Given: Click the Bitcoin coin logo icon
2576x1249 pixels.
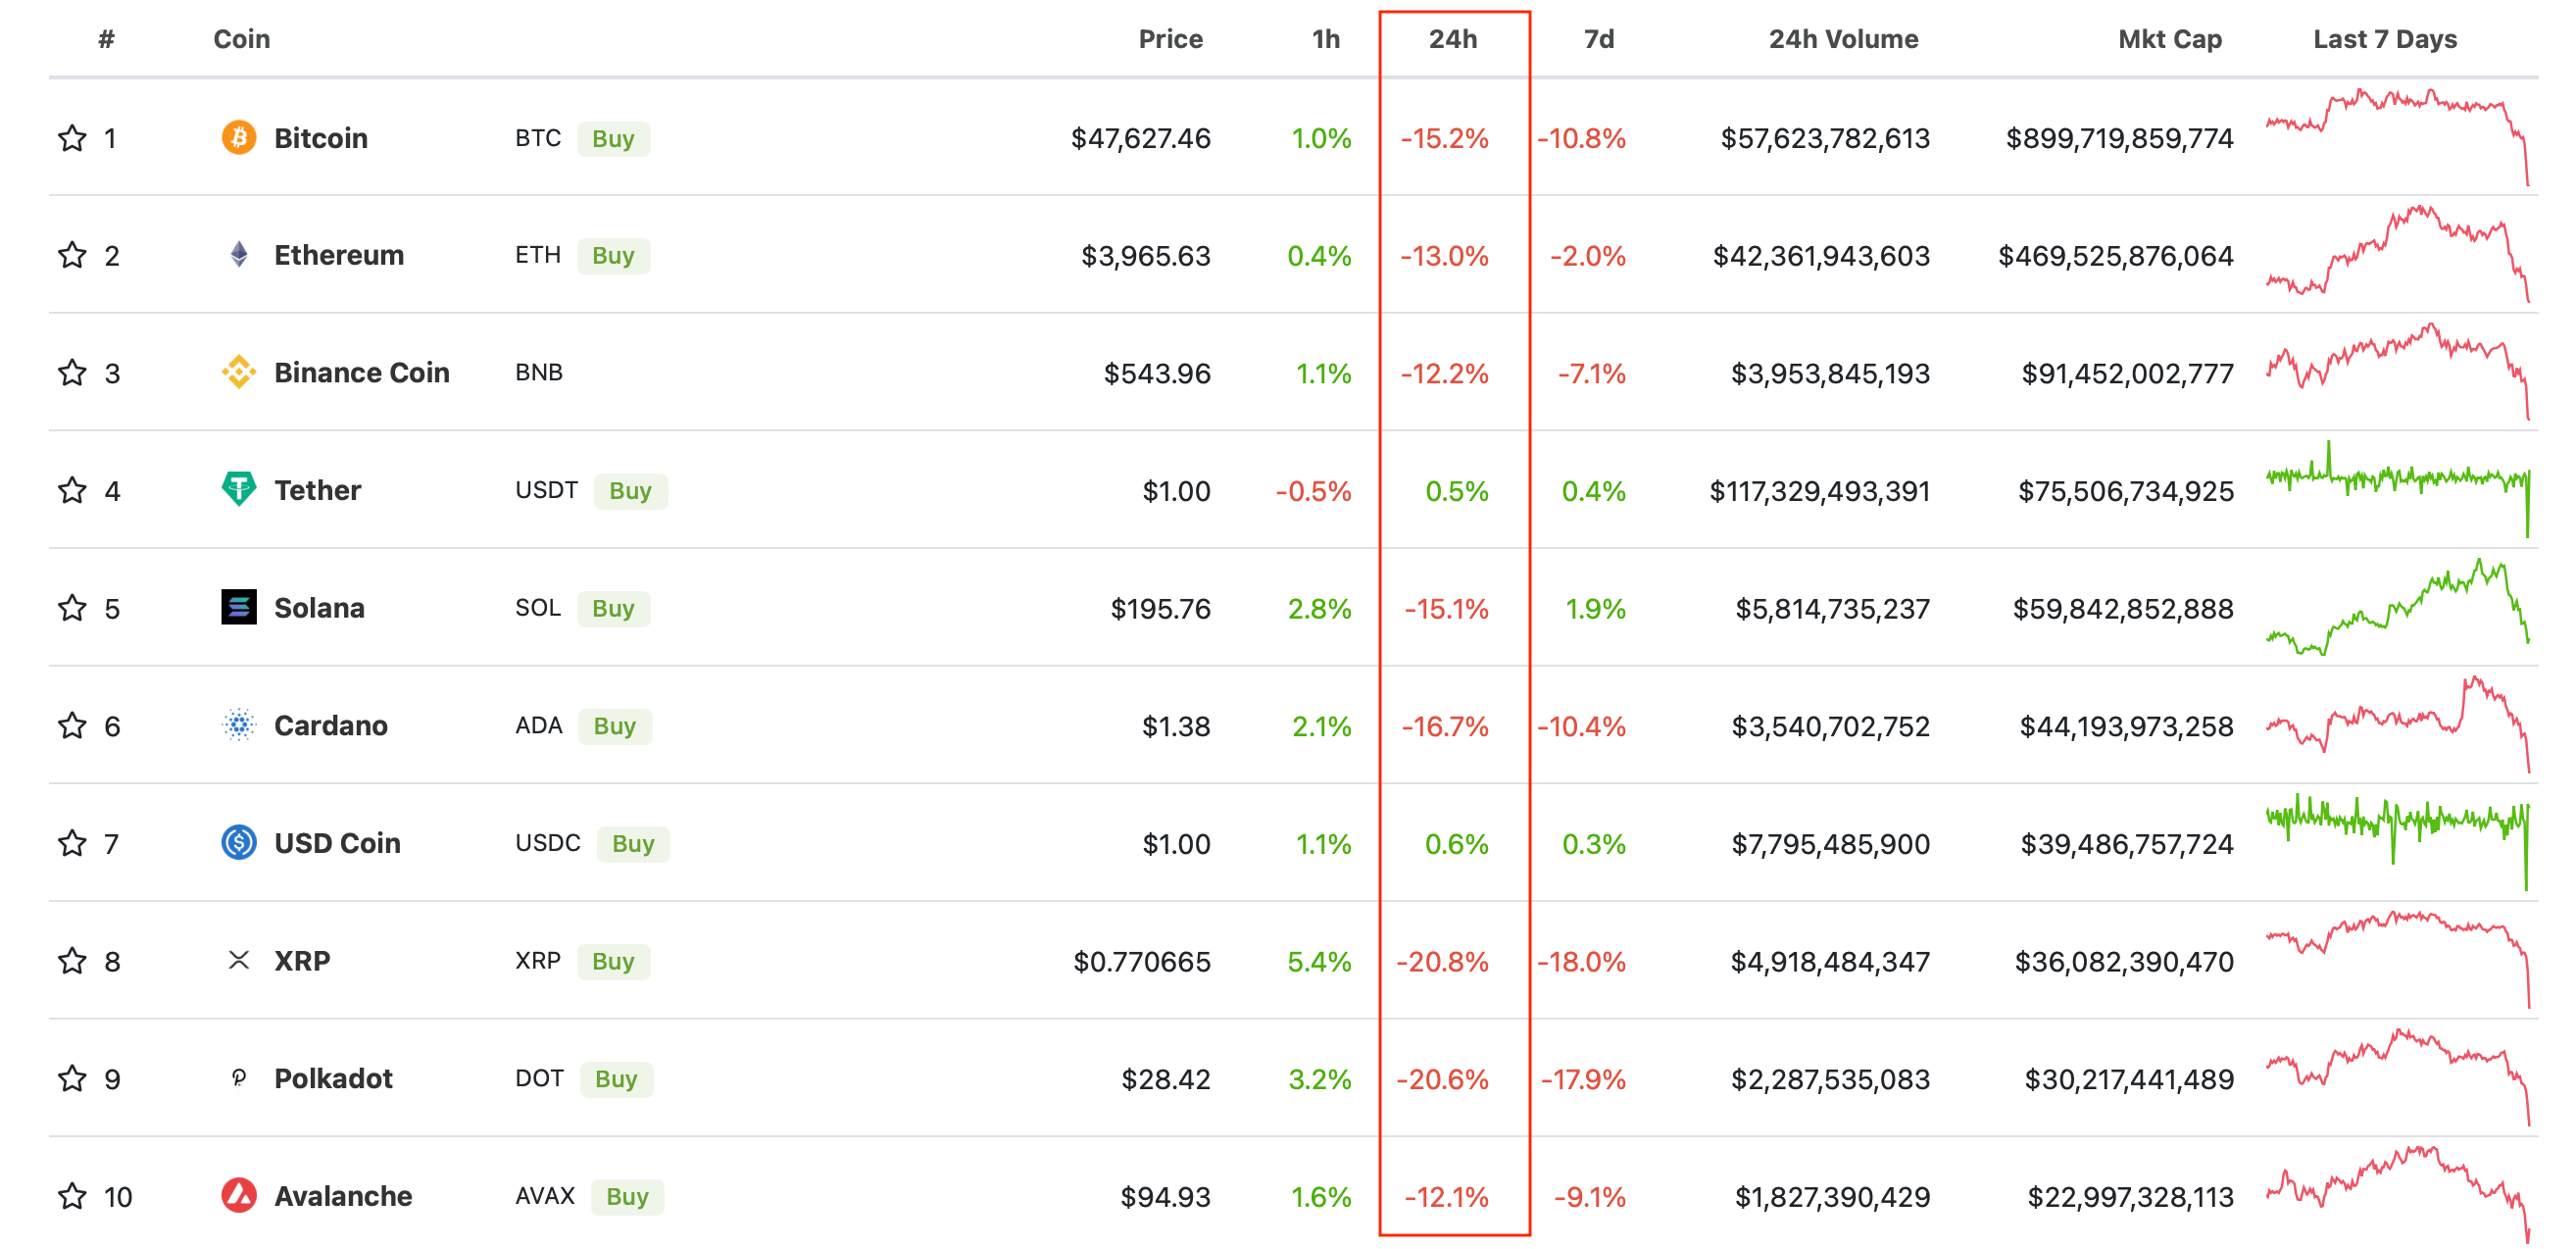Looking at the screenshot, I should 238,137.
